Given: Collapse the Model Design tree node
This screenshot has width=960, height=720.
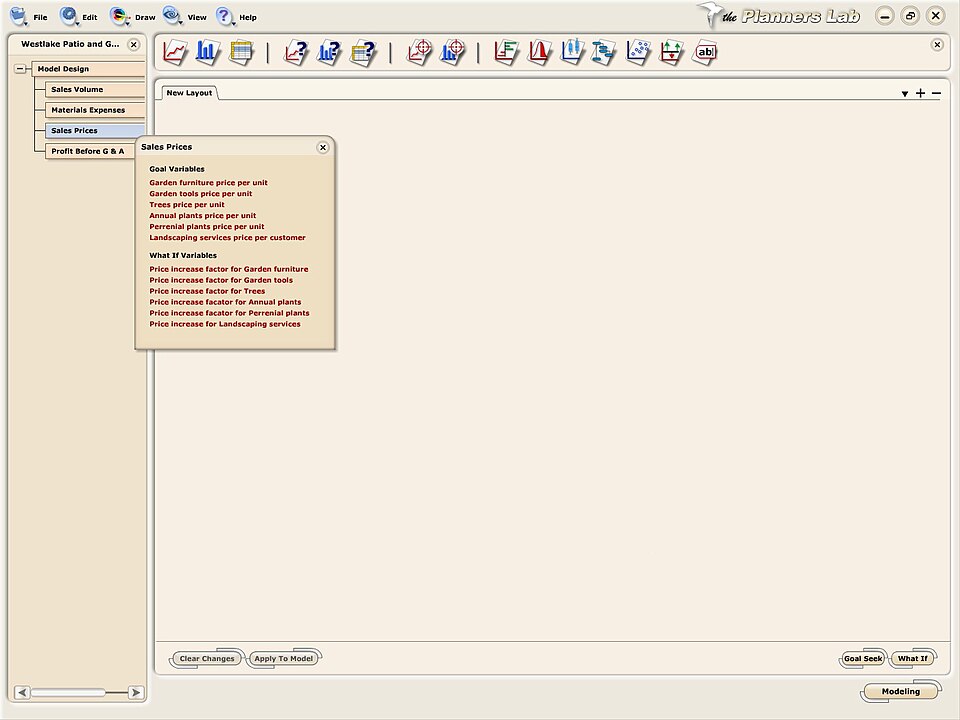Looking at the screenshot, I should (x=20, y=69).
